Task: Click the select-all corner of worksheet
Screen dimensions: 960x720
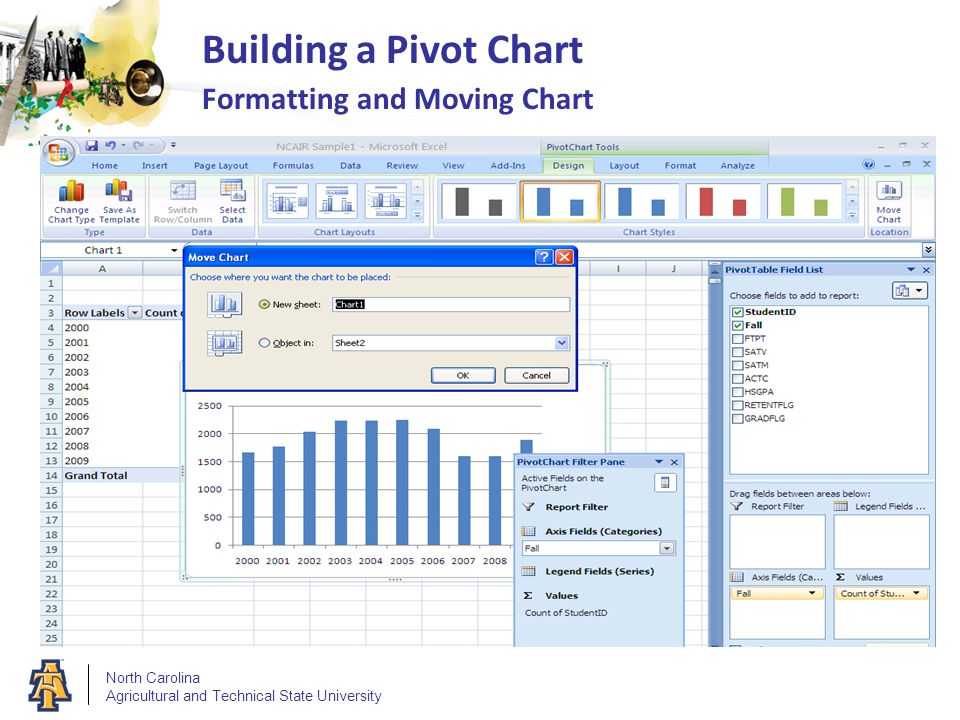Action: [51, 269]
